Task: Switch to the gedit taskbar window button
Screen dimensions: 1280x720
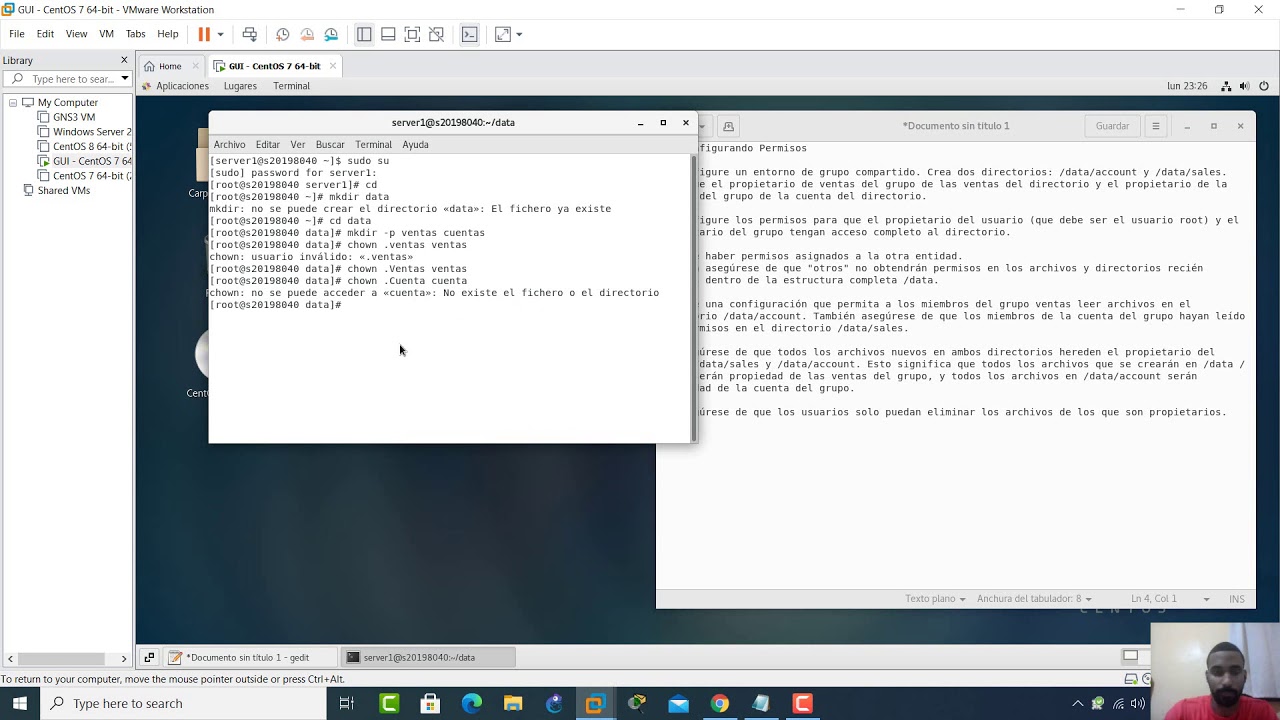Action: pos(250,657)
